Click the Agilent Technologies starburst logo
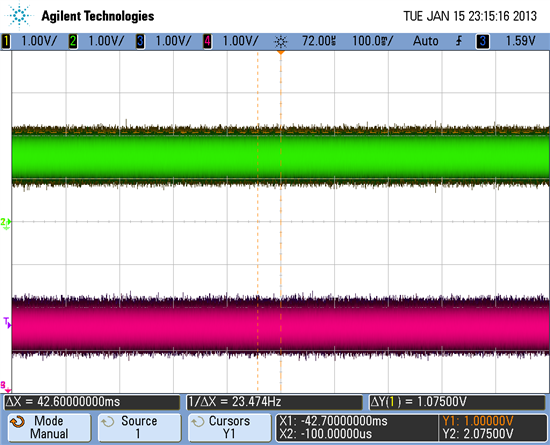This screenshot has width=550, height=445. click(20, 15)
